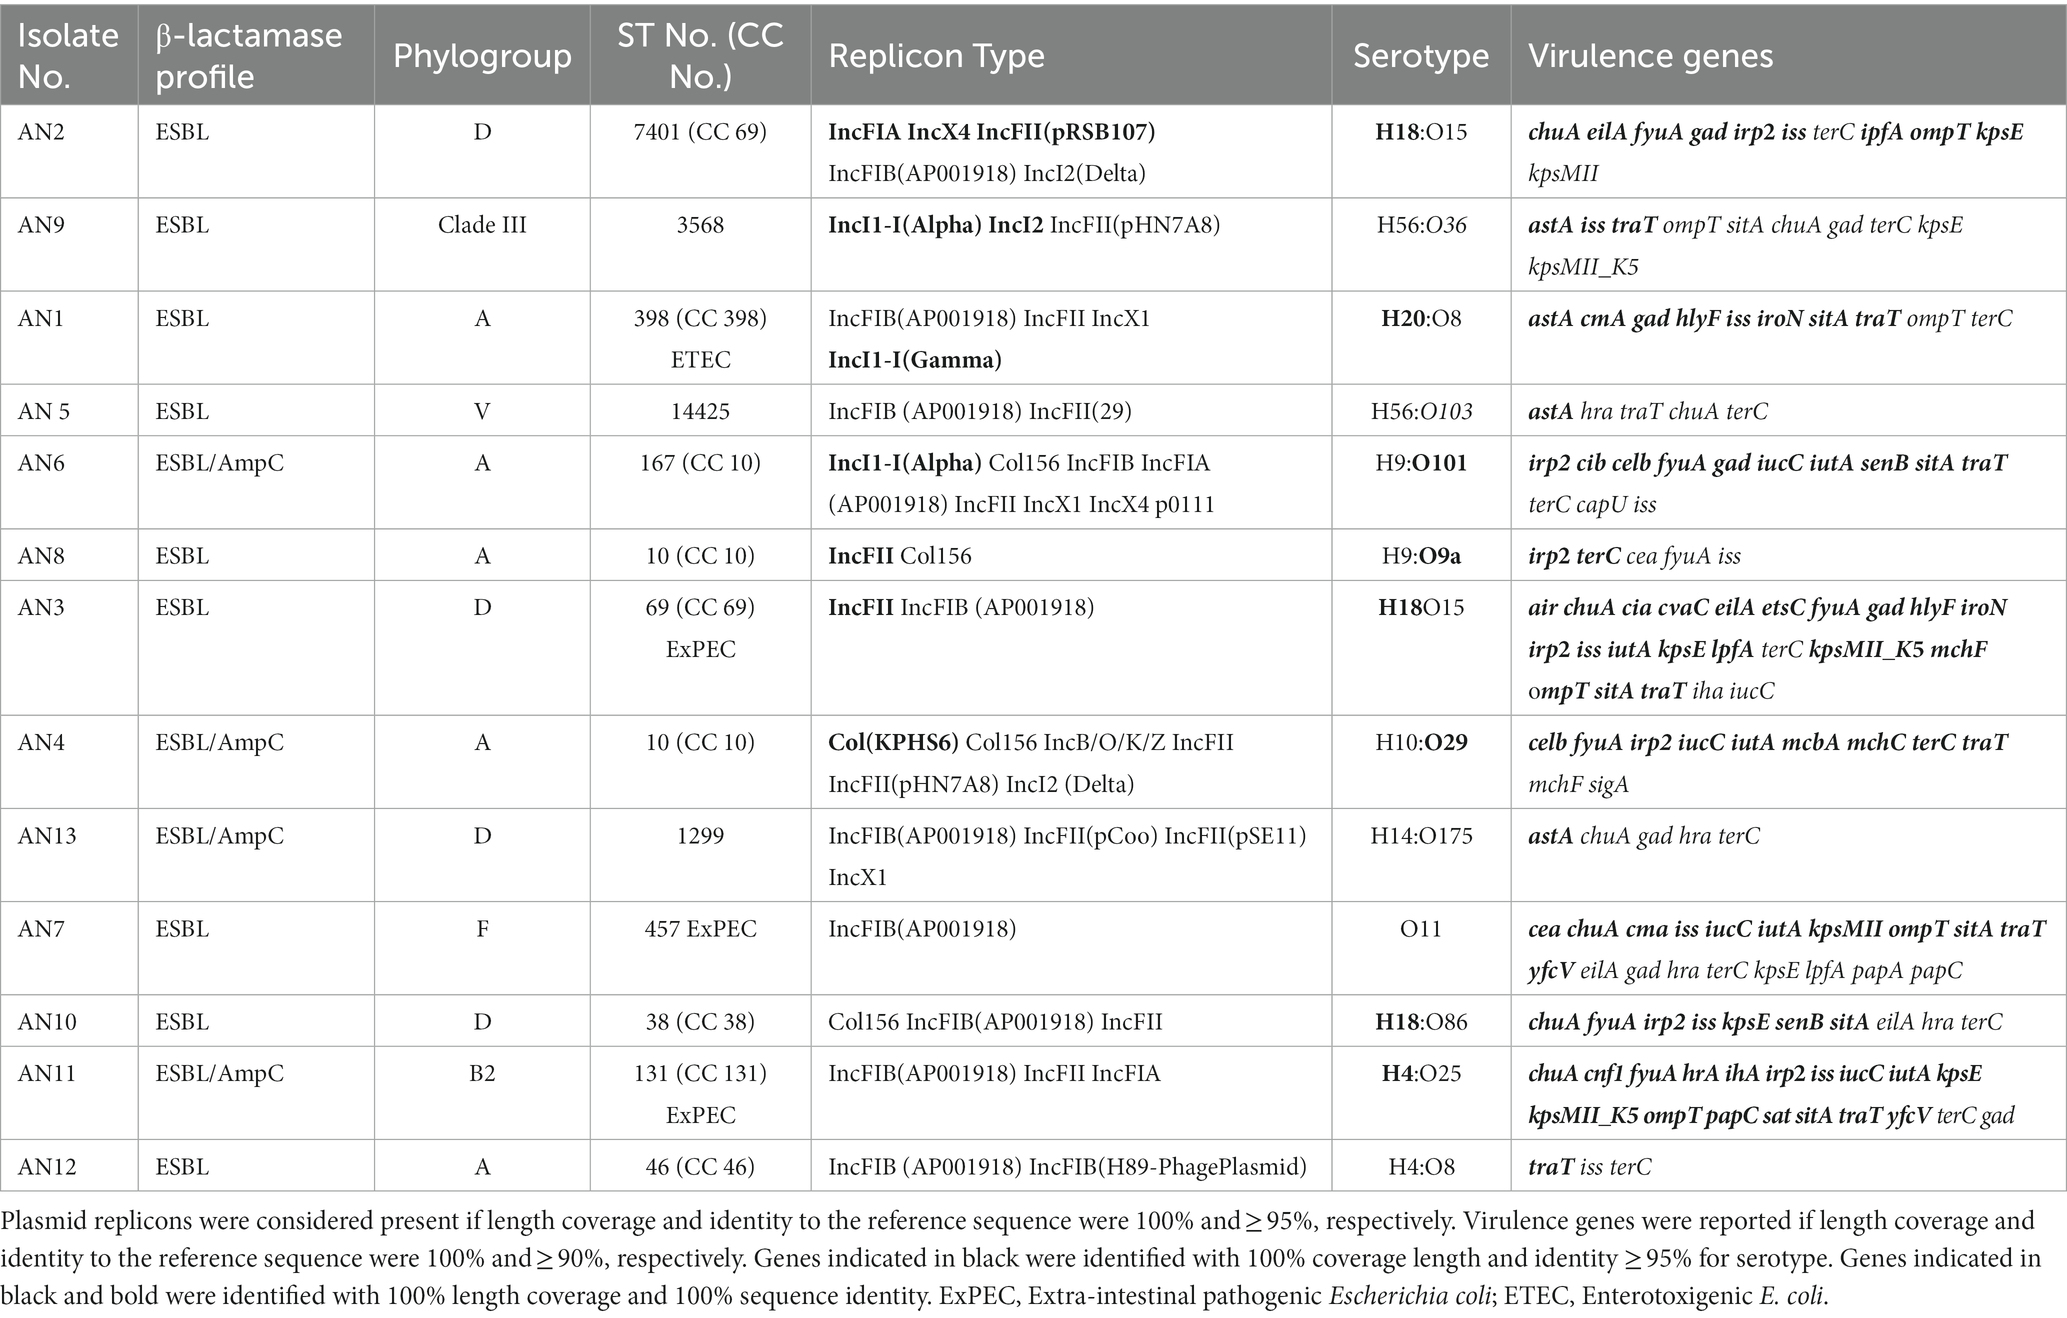
Task: Click serotype 'H14:O175'
Action: [1421, 835]
